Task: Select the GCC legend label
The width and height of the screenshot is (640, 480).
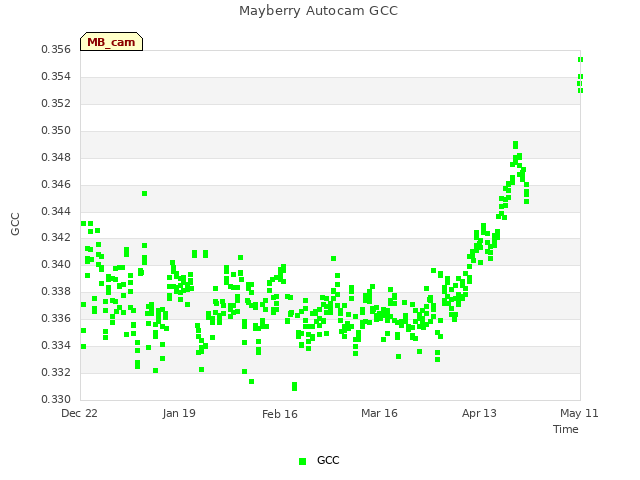Action: coord(328,460)
